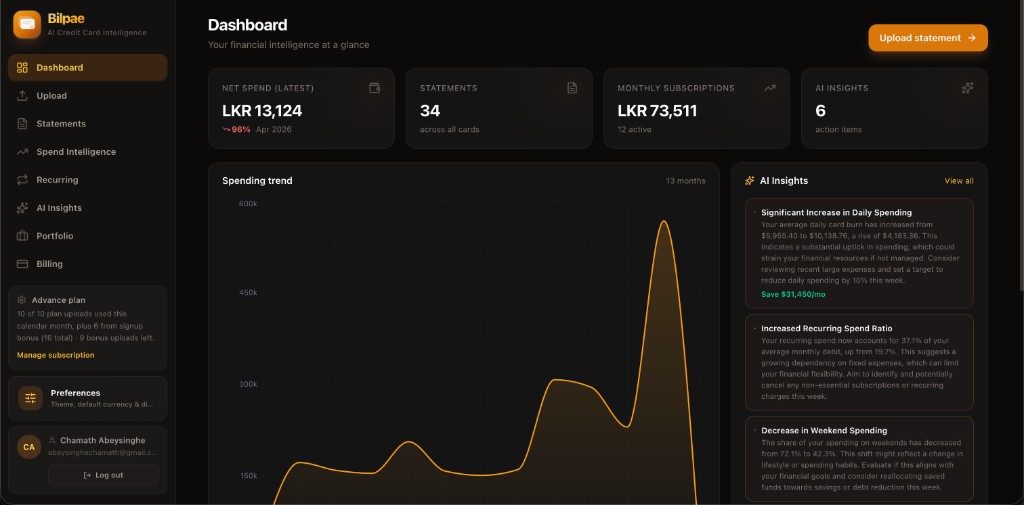Click the AI Credit Card Intelligence tagline
Screen dimensions: 1024x505
tap(97, 33)
